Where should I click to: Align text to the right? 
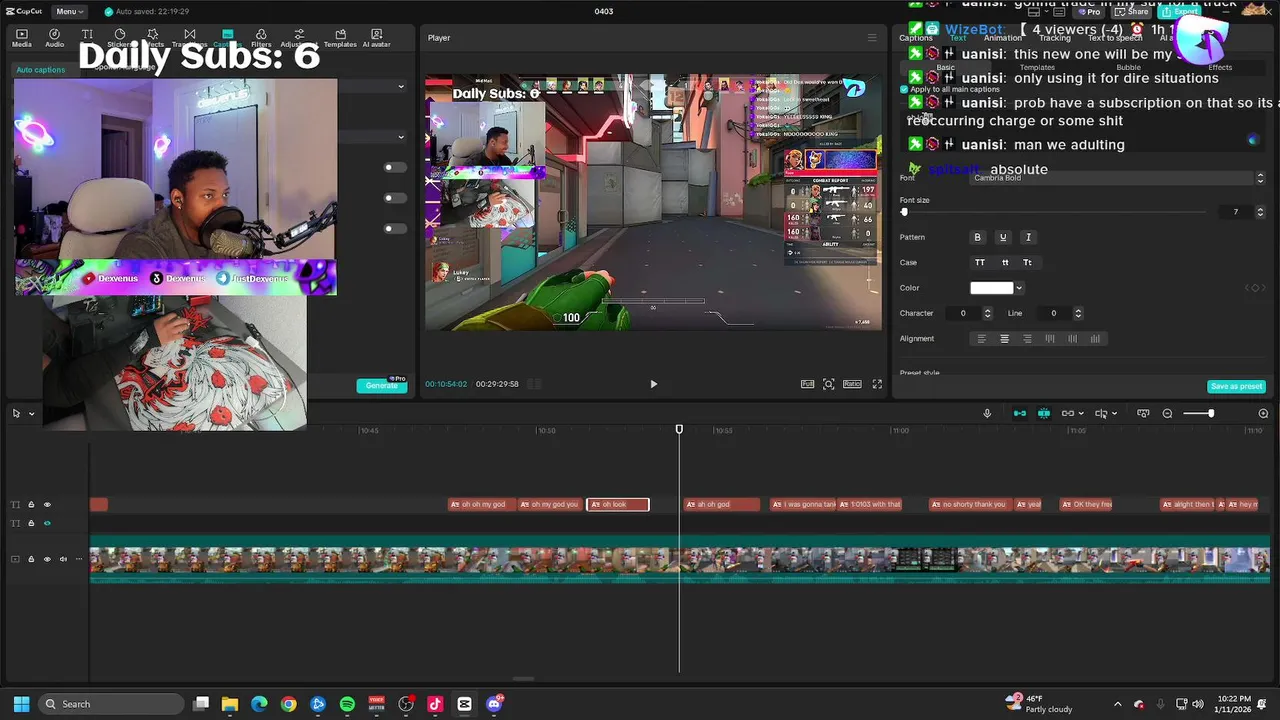pyautogui.click(x=1027, y=339)
